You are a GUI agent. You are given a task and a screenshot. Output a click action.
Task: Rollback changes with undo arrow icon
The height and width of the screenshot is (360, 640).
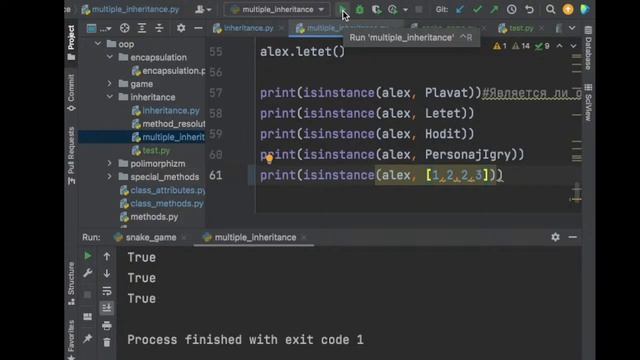[x=529, y=9]
